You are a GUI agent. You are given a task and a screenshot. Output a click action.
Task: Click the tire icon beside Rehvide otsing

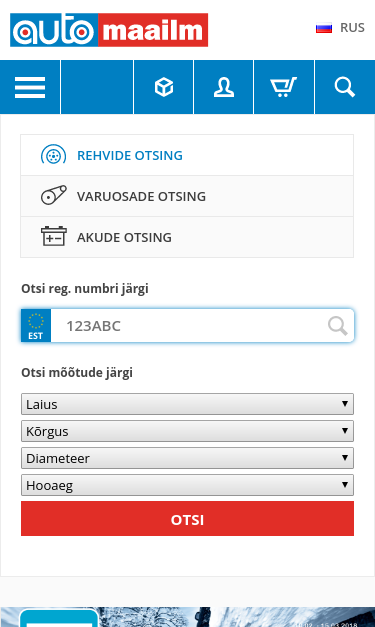coord(54,155)
